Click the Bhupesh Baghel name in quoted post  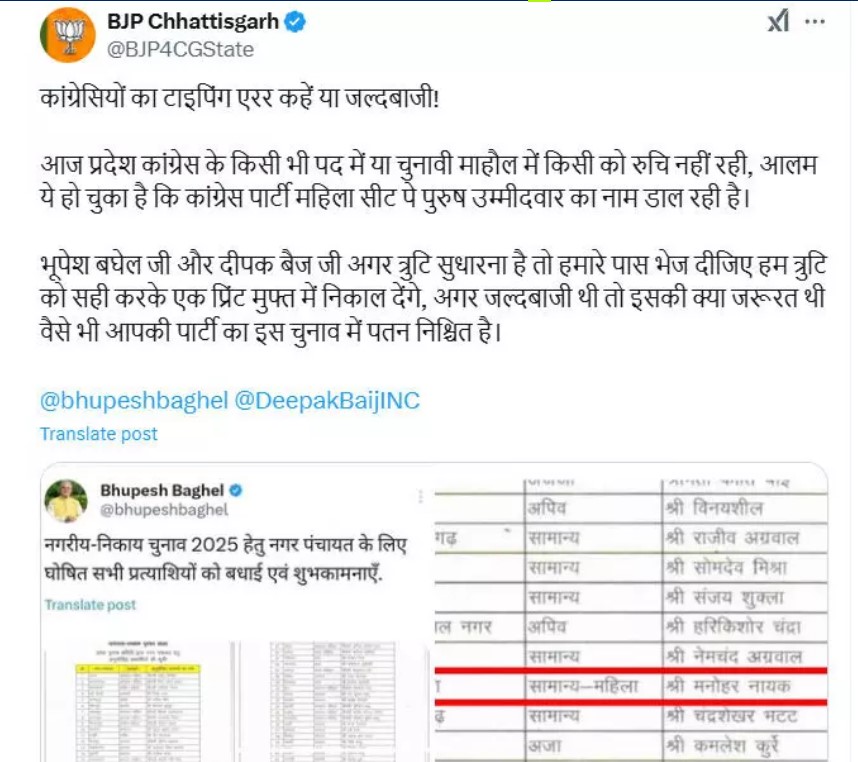[x=162, y=490]
